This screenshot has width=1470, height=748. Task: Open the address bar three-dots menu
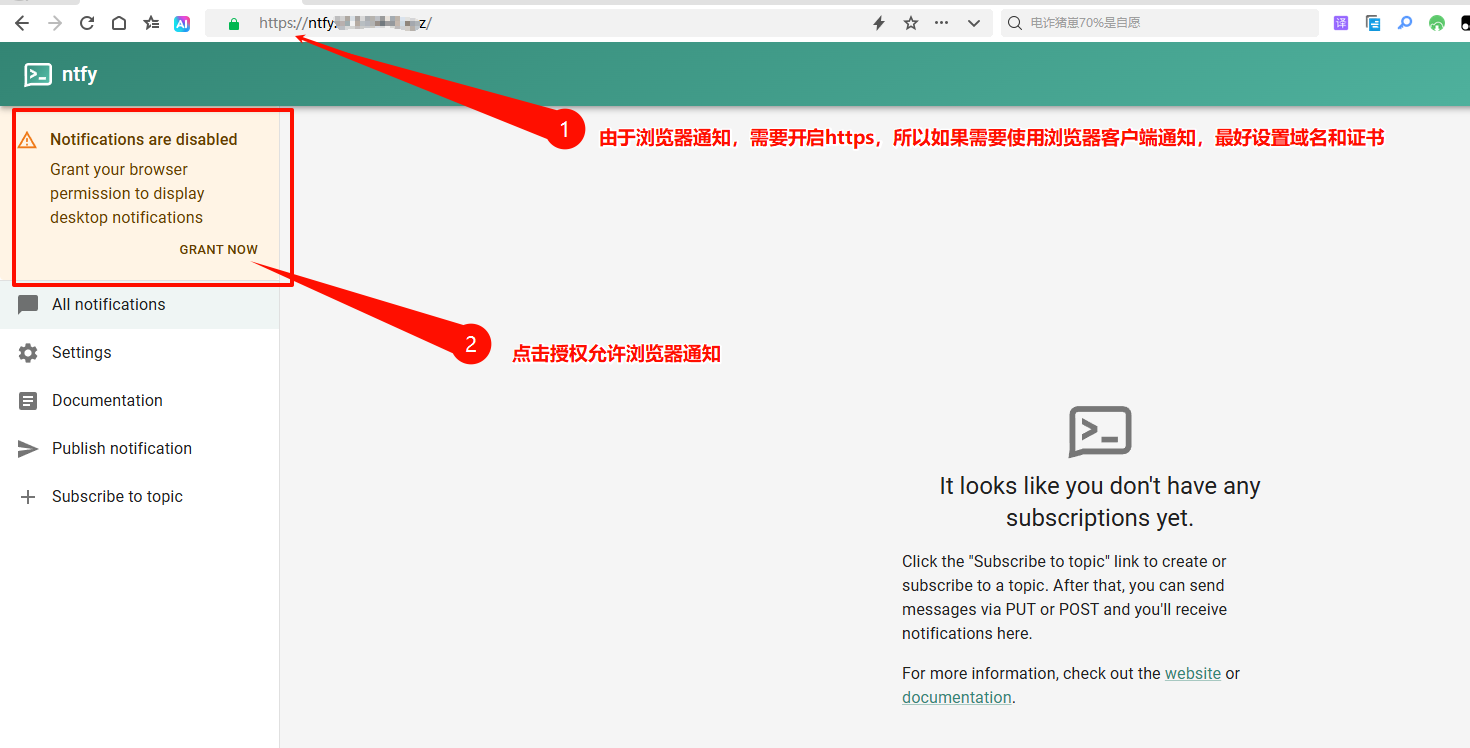[x=941, y=23]
